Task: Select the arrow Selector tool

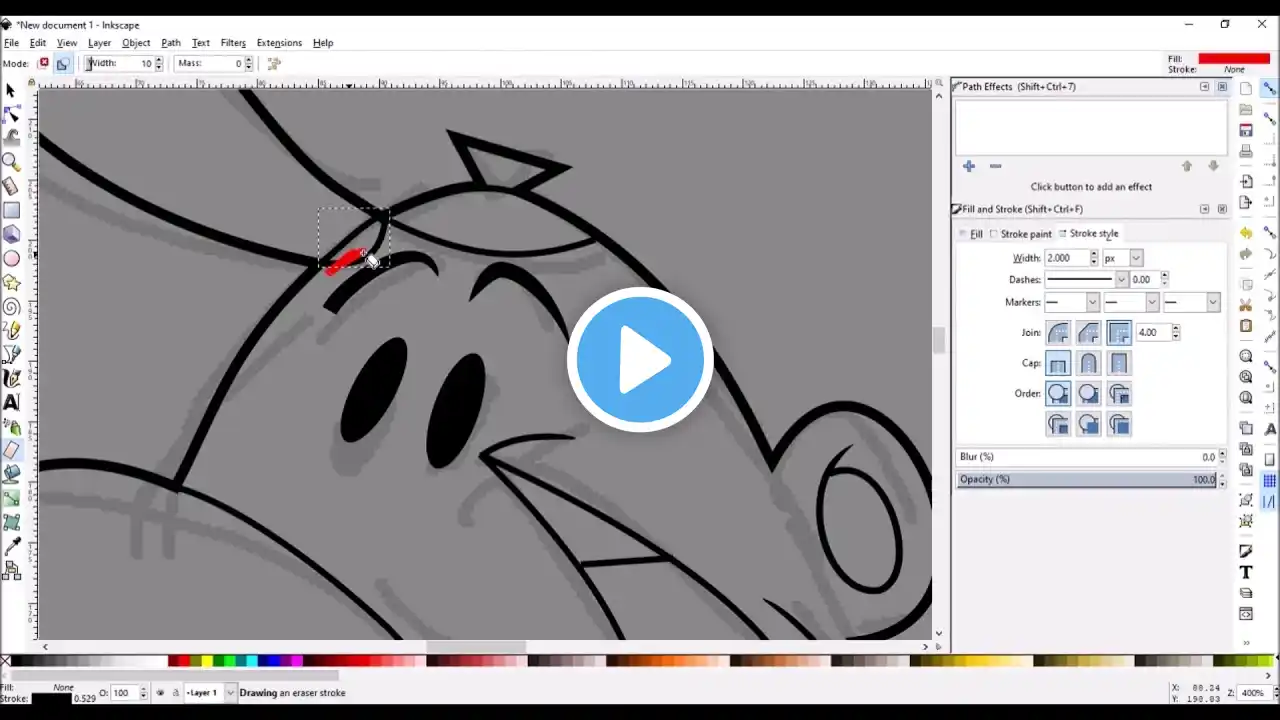Action: 11,90
